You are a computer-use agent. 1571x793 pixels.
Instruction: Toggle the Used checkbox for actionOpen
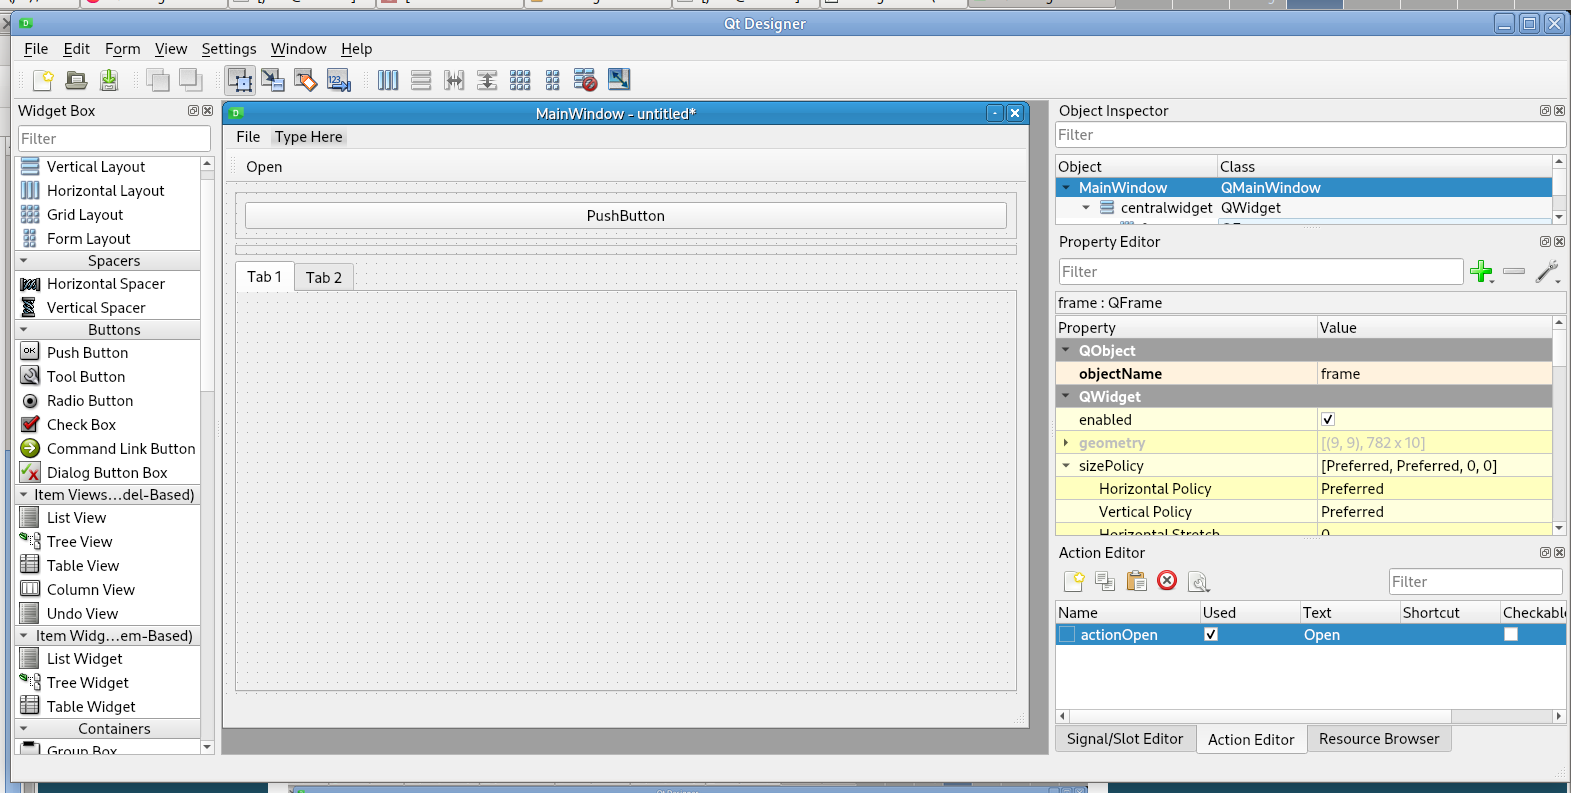(x=1211, y=635)
